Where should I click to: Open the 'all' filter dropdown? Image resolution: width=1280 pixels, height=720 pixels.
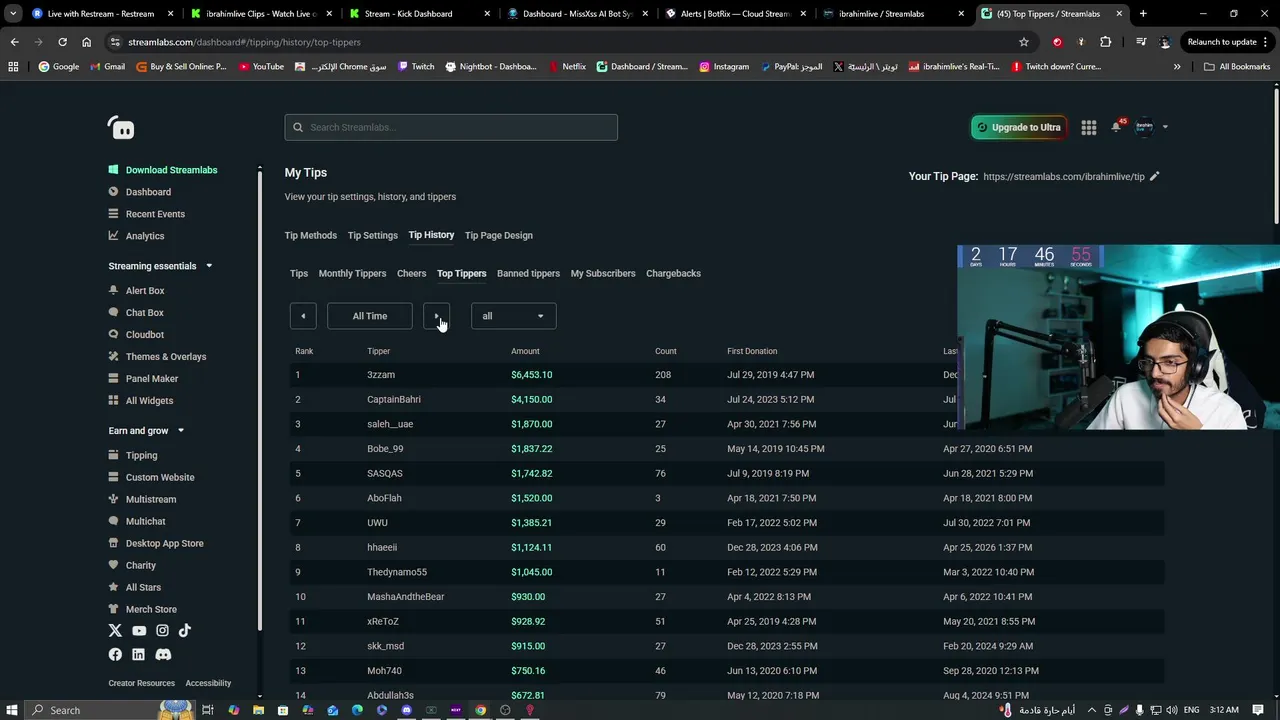[513, 316]
